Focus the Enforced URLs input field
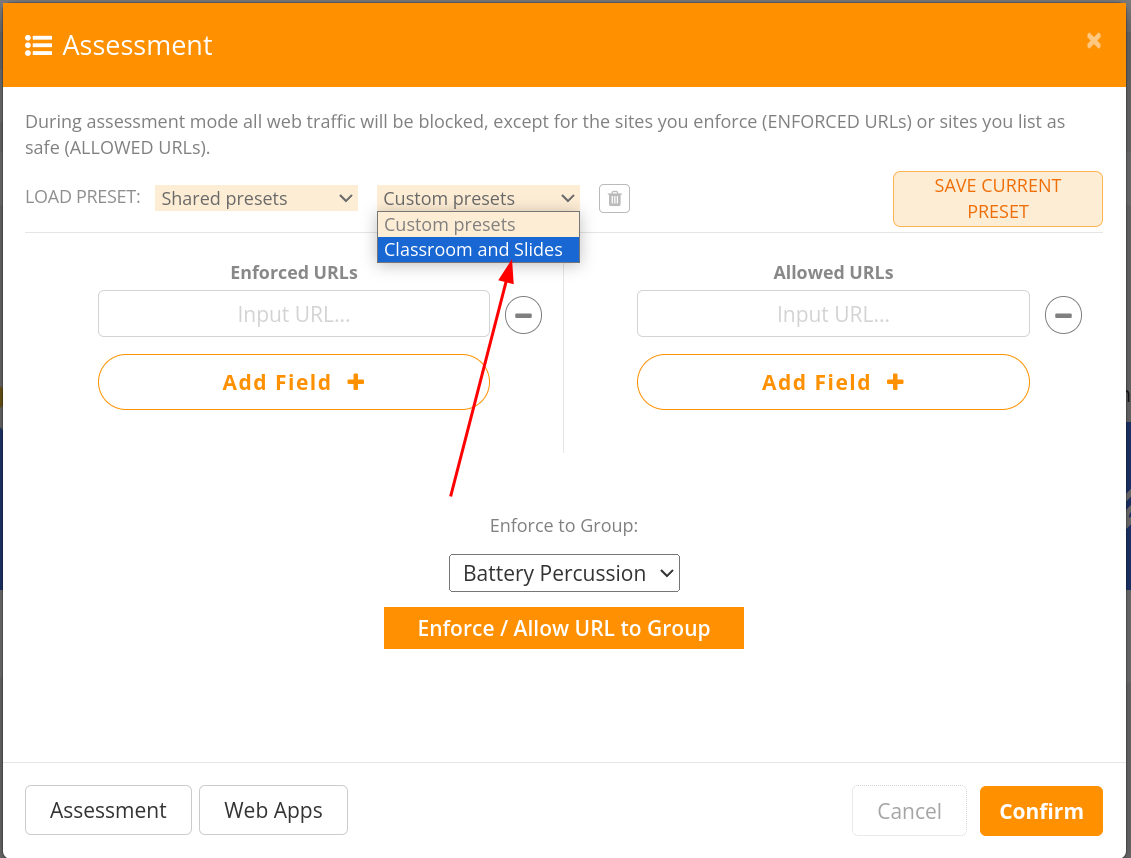The image size is (1131, 858). tap(294, 314)
